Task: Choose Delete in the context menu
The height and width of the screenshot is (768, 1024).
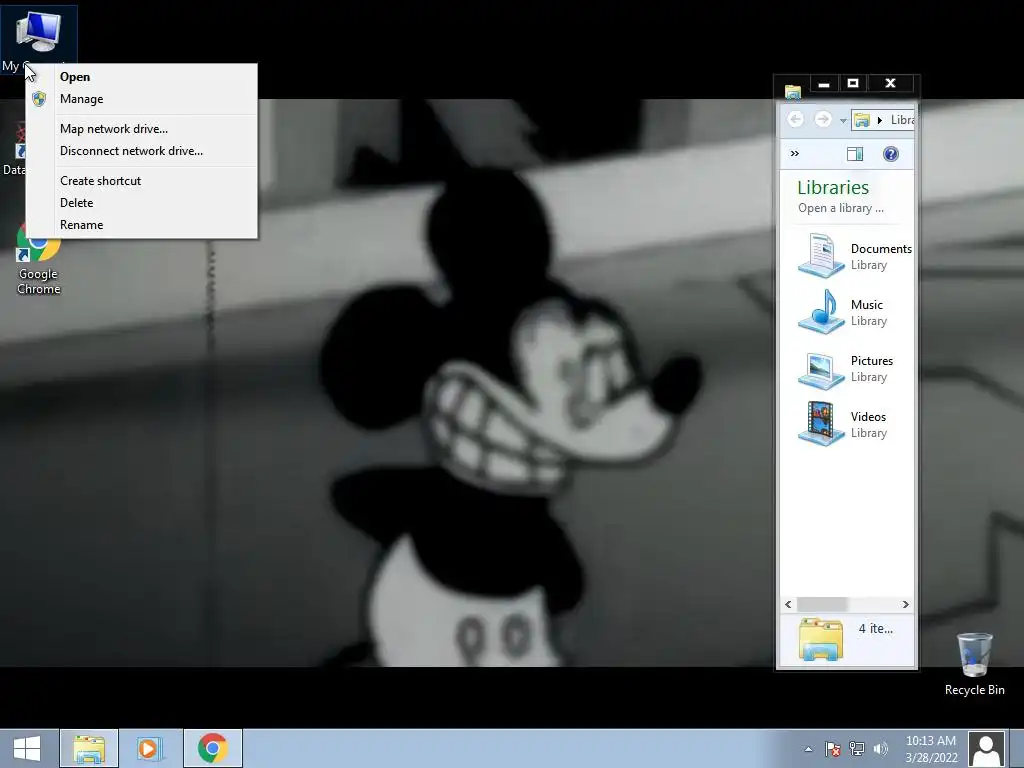Action: point(142,203)
